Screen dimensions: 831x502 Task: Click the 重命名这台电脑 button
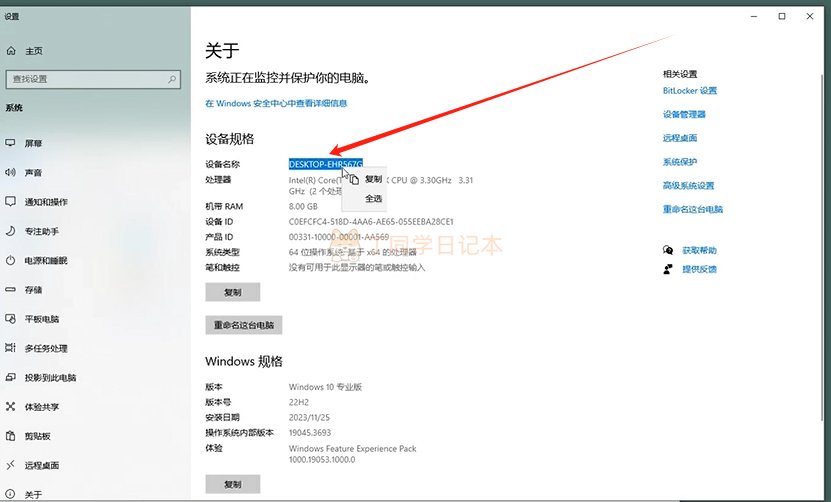244,325
